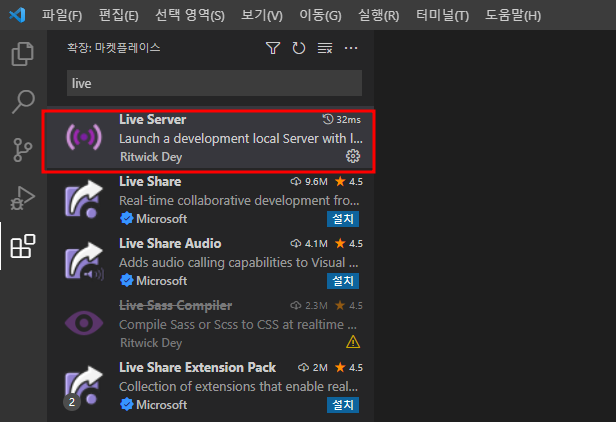Click the Live Server description text
The width and height of the screenshot is (616, 422).
pos(241,139)
